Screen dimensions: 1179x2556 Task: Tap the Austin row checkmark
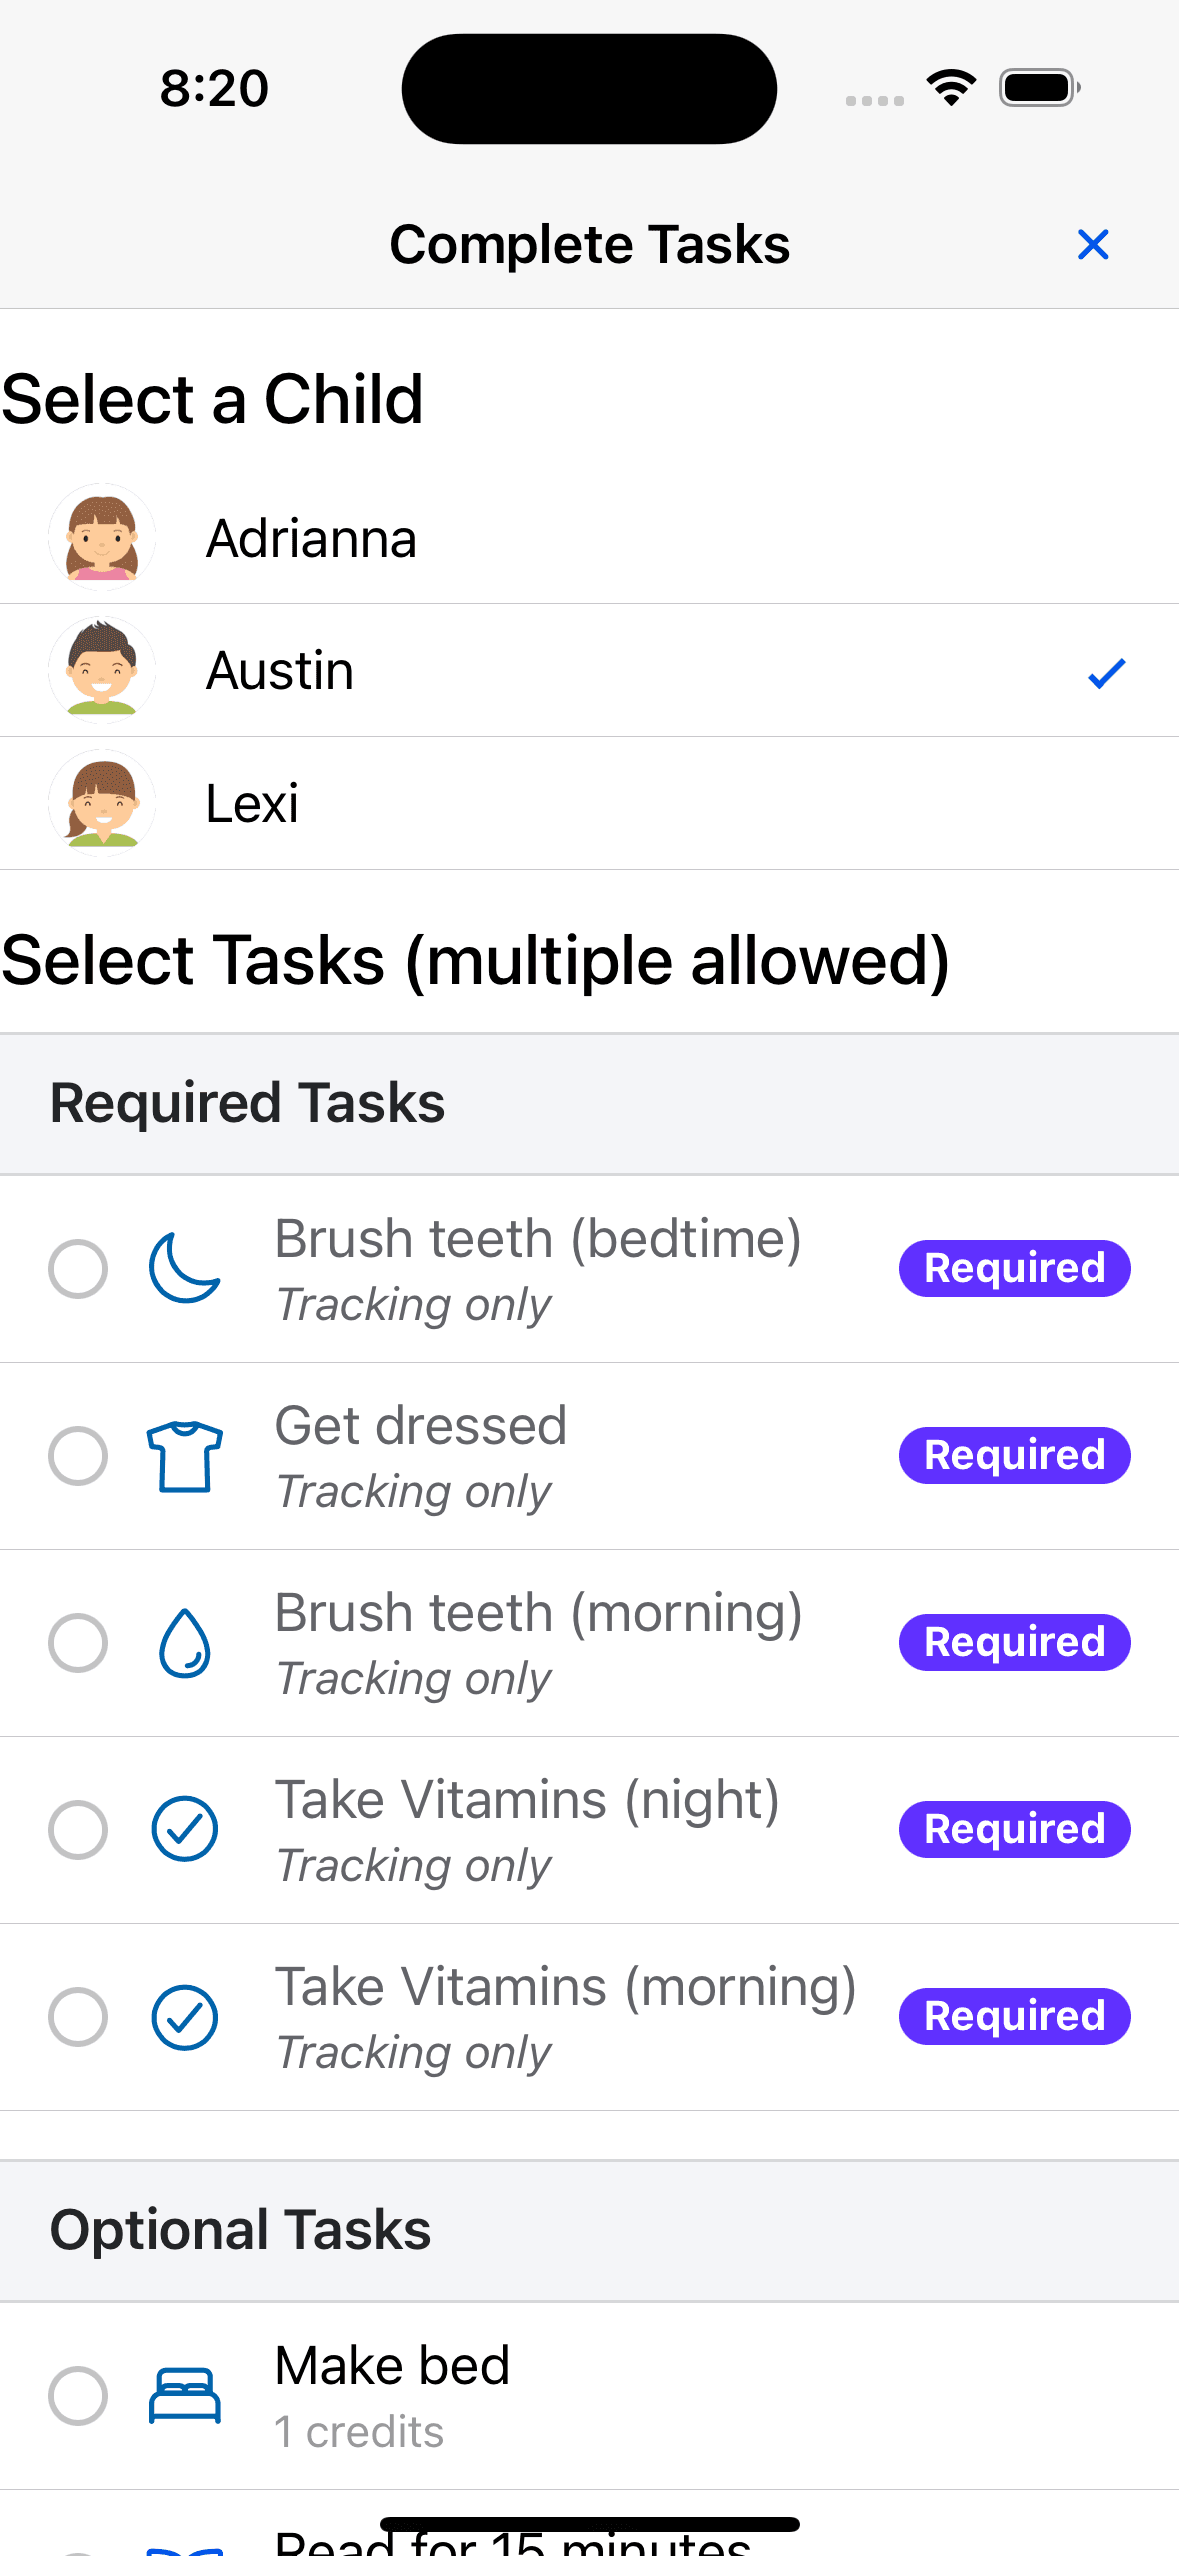pos(1106,673)
